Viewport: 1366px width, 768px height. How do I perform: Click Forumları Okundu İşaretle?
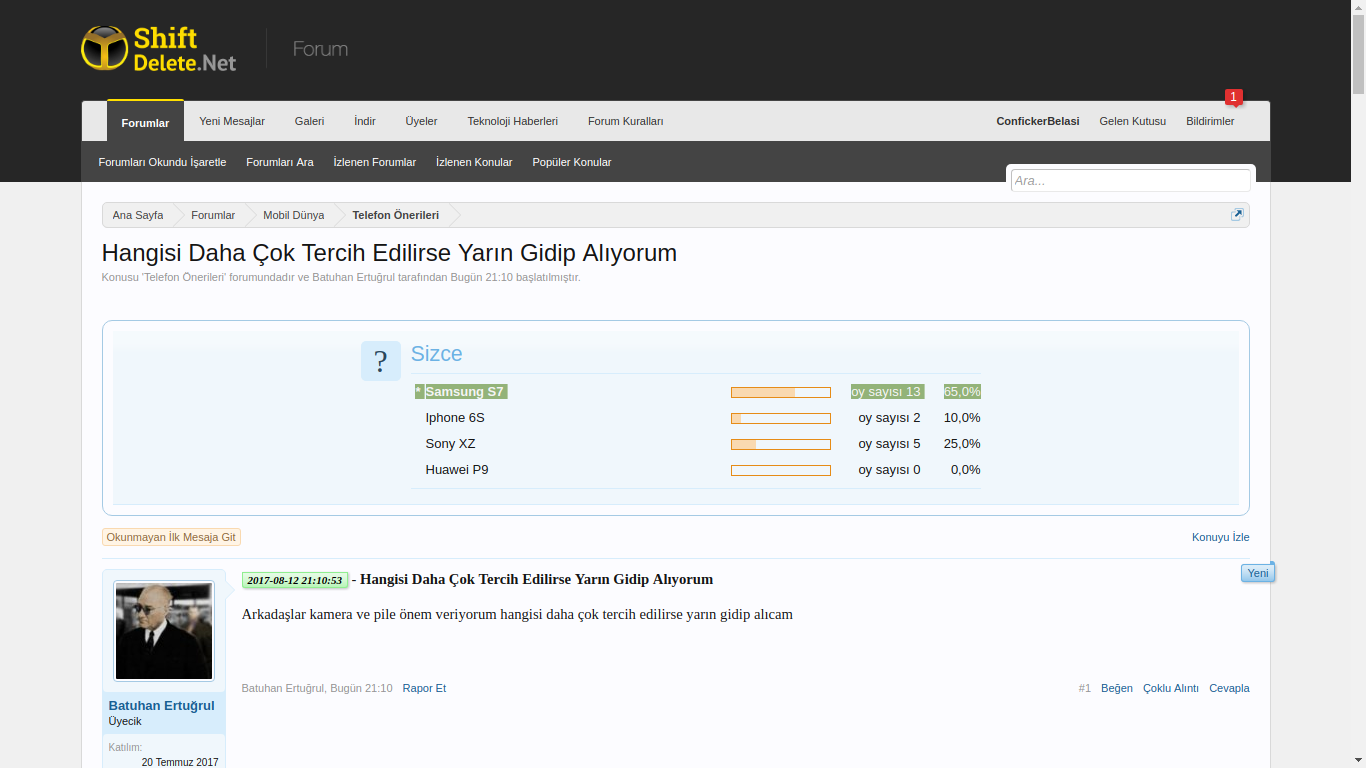point(162,162)
